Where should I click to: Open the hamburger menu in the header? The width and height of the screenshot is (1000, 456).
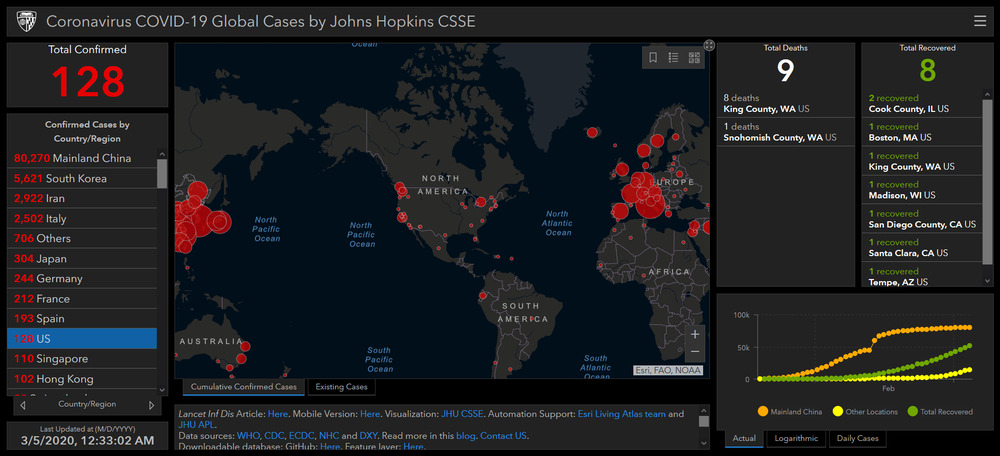coord(979,20)
